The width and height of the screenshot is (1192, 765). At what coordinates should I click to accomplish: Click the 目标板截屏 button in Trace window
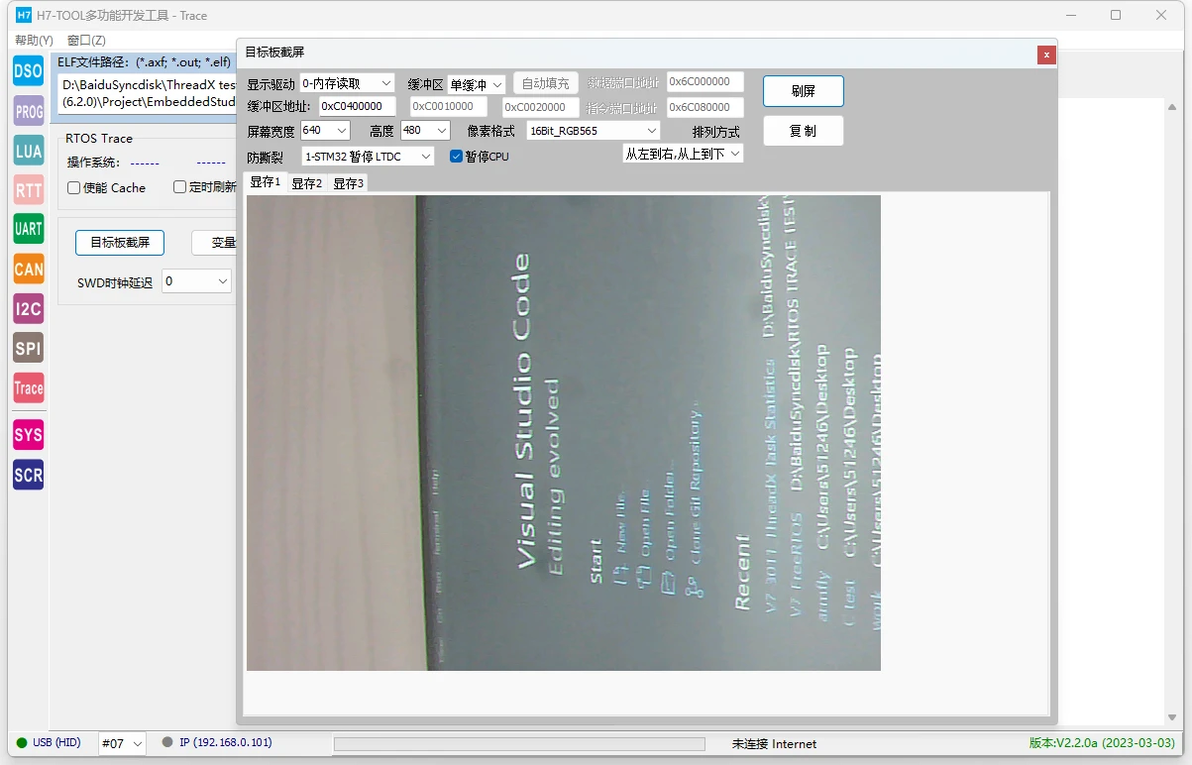point(120,243)
